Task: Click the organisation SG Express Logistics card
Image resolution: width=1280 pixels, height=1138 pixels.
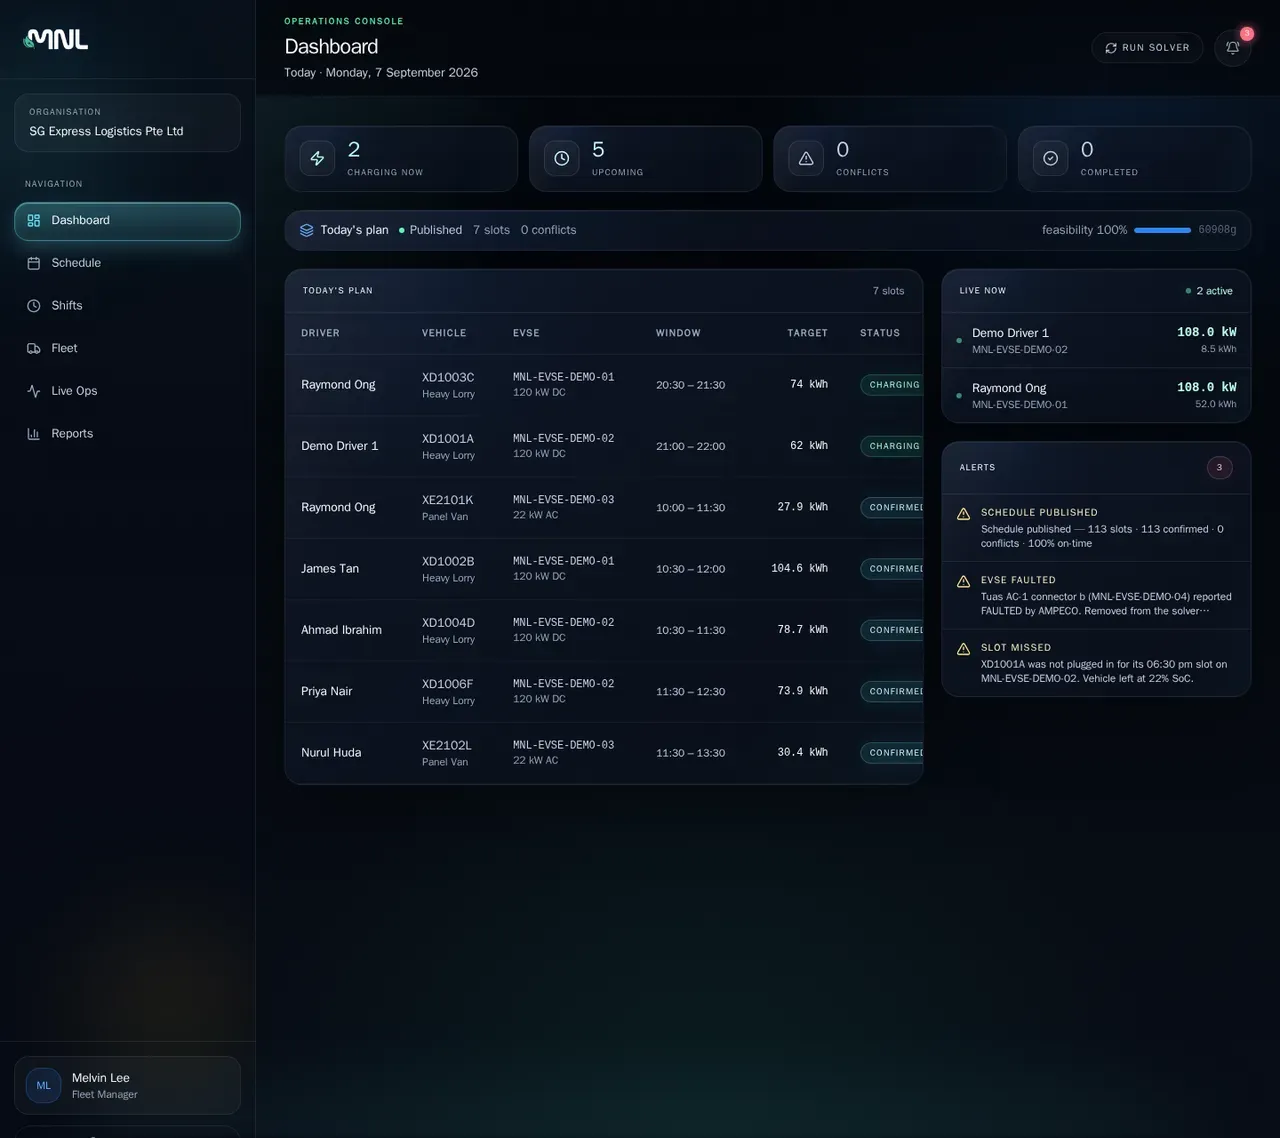Action: coord(127,123)
